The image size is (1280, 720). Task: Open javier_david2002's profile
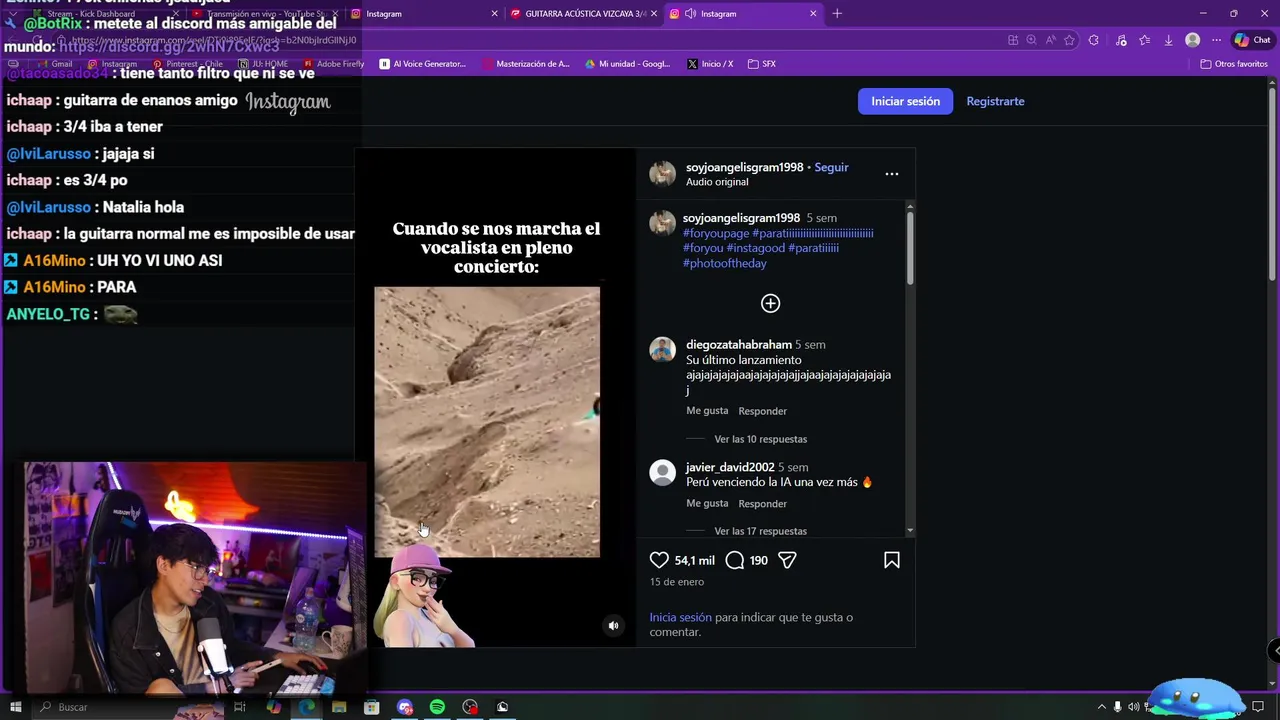[x=730, y=467]
